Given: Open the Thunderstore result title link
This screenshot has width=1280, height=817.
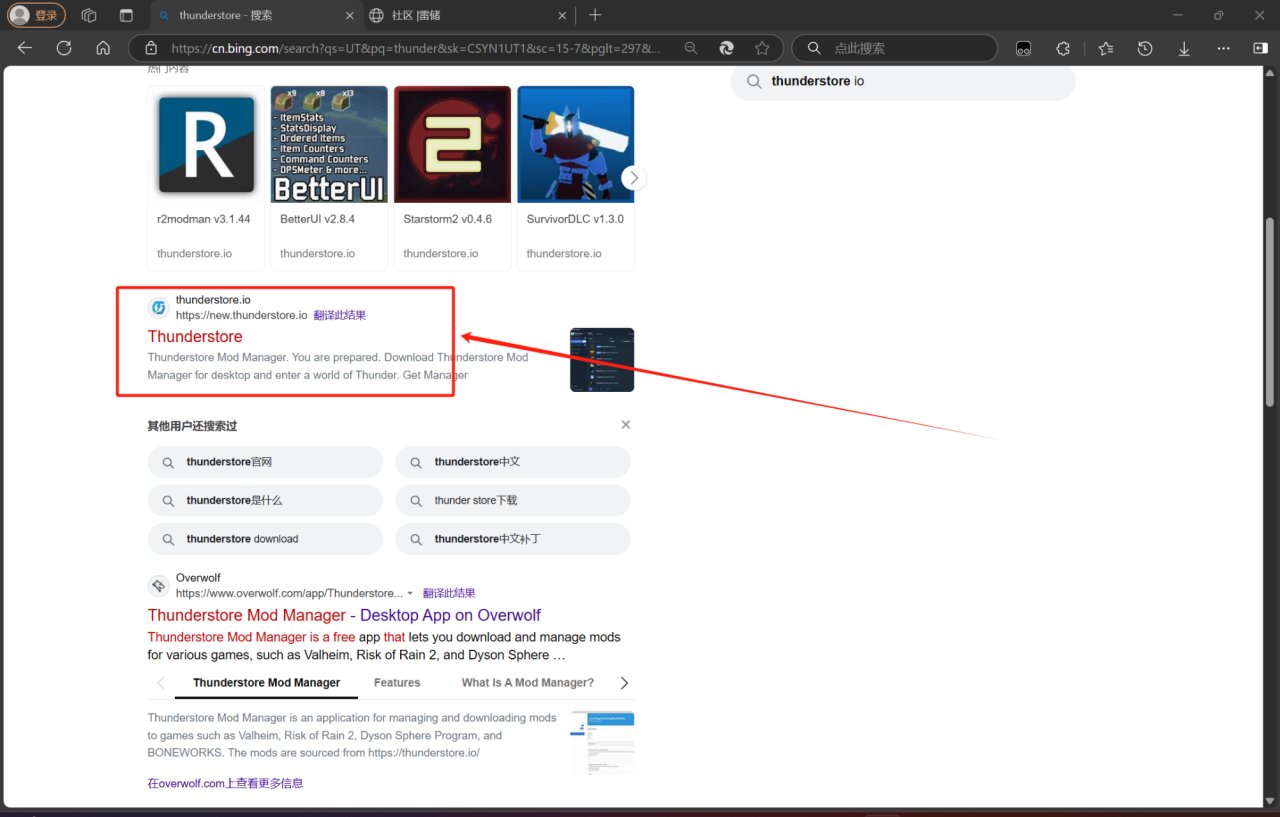Looking at the screenshot, I should pyautogui.click(x=195, y=336).
